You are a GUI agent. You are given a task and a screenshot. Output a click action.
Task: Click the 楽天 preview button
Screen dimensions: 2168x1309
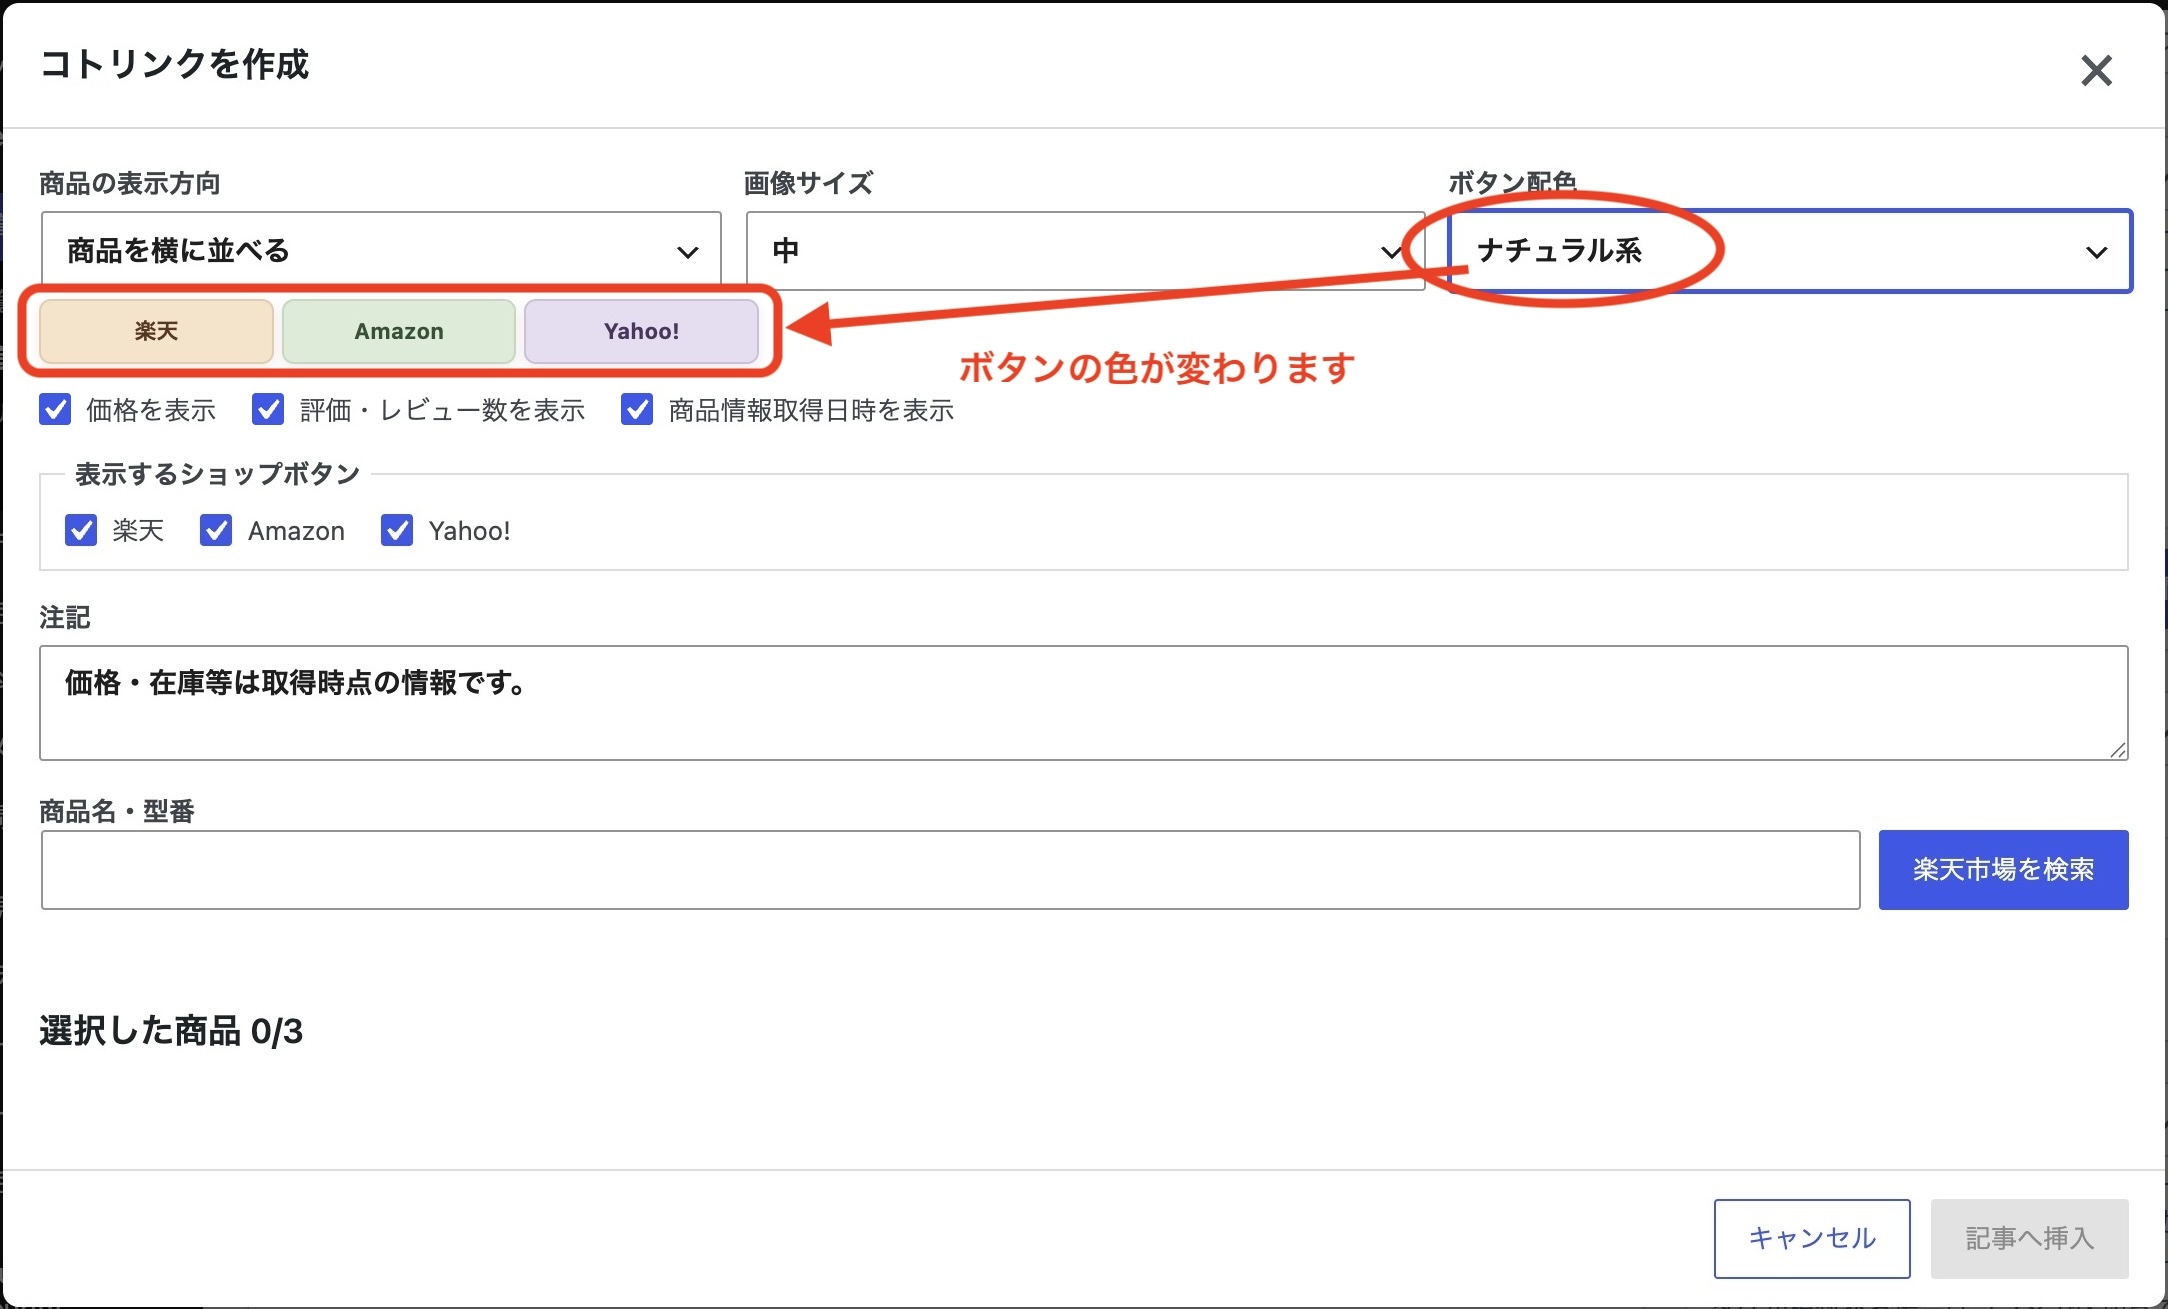pyautogui.click(x=156, y=331)
